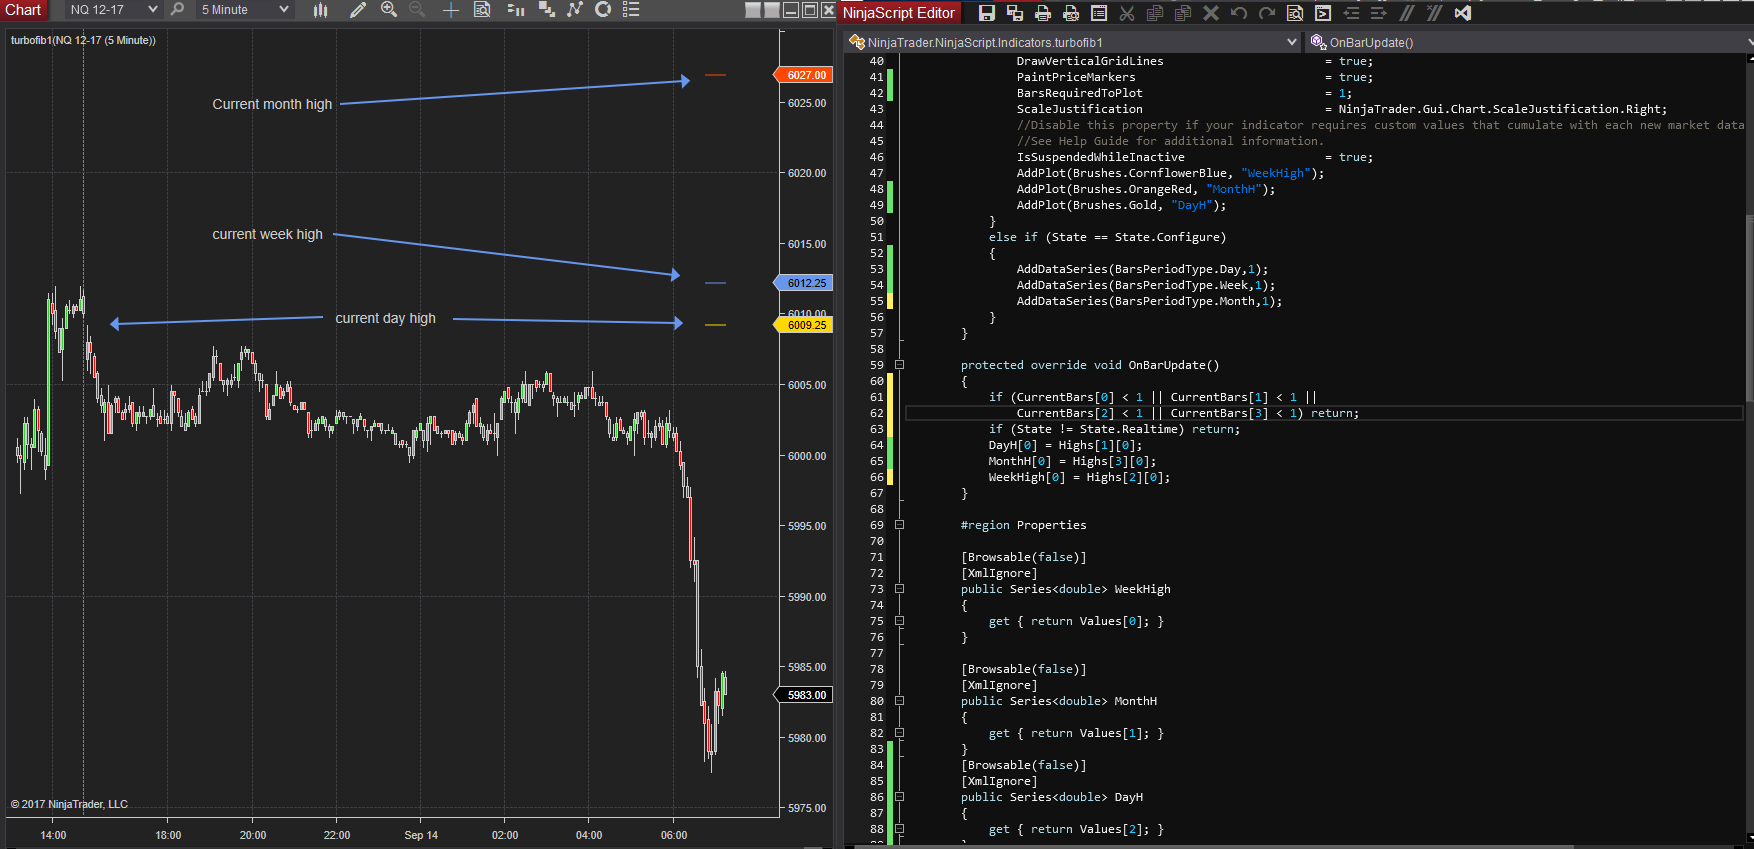This screenshot has height=849, width=1754.
Task: Collapse the OnBarUpdate method fold at line 59
Action: click(x=899, y=365)
